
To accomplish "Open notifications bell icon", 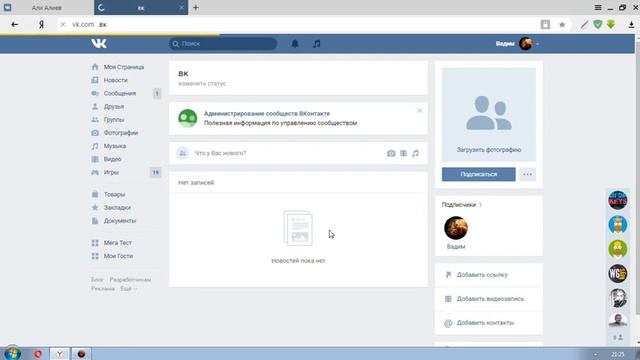I will pos(295,44).
